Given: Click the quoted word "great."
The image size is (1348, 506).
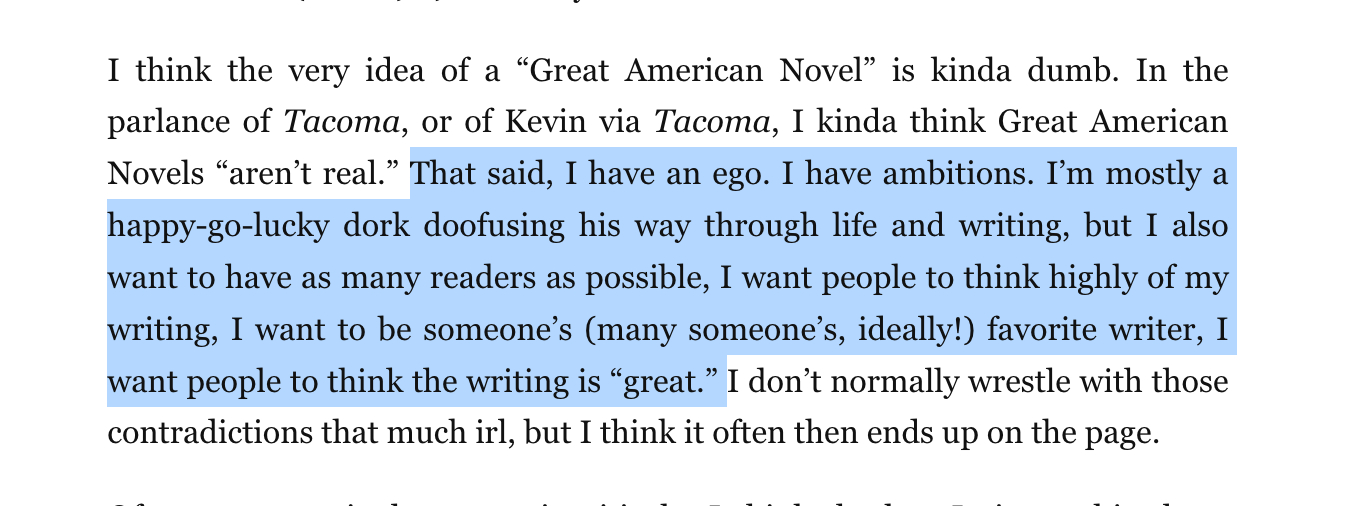Looking at the screenshot, I should (x=666, y=382).
